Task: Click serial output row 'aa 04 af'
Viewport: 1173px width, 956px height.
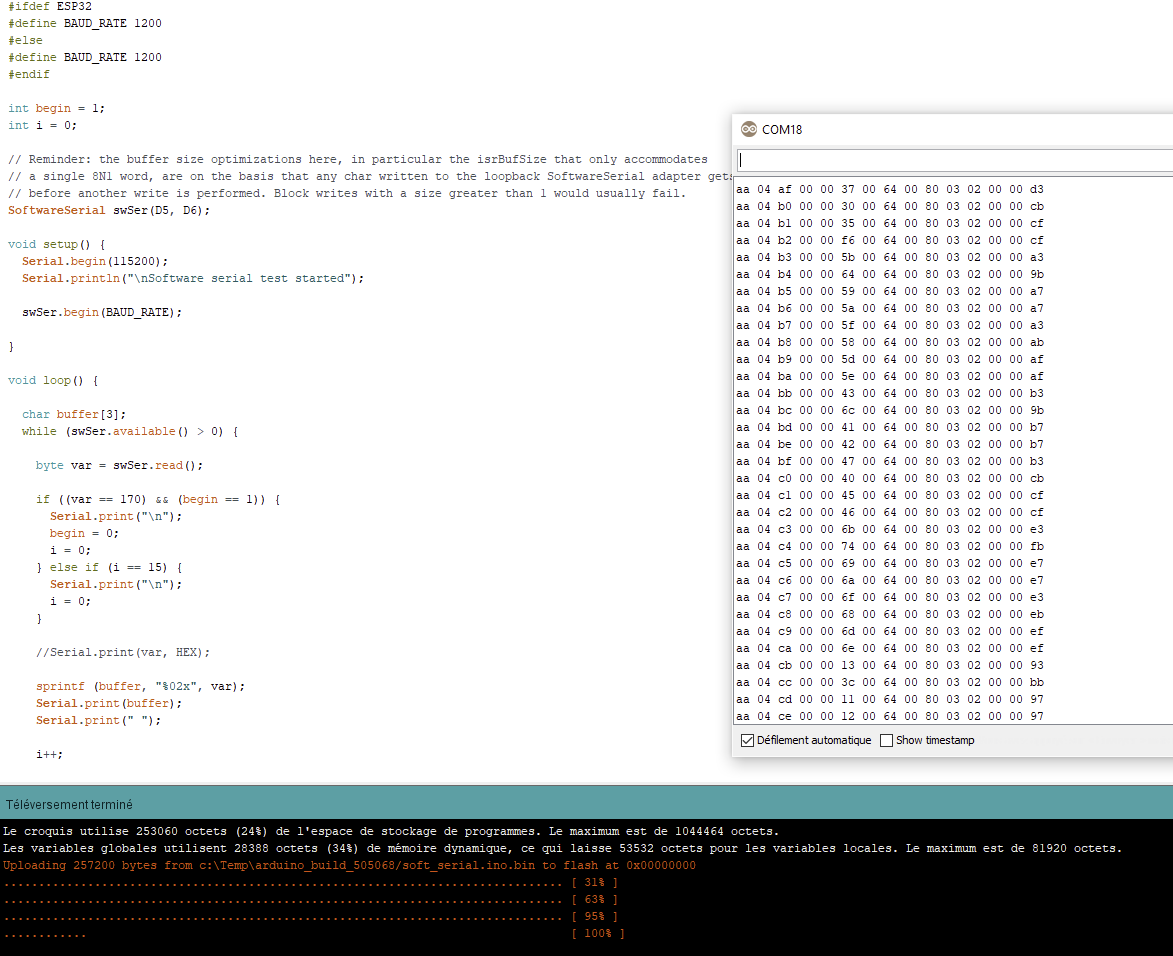Action: click(889, 189)
